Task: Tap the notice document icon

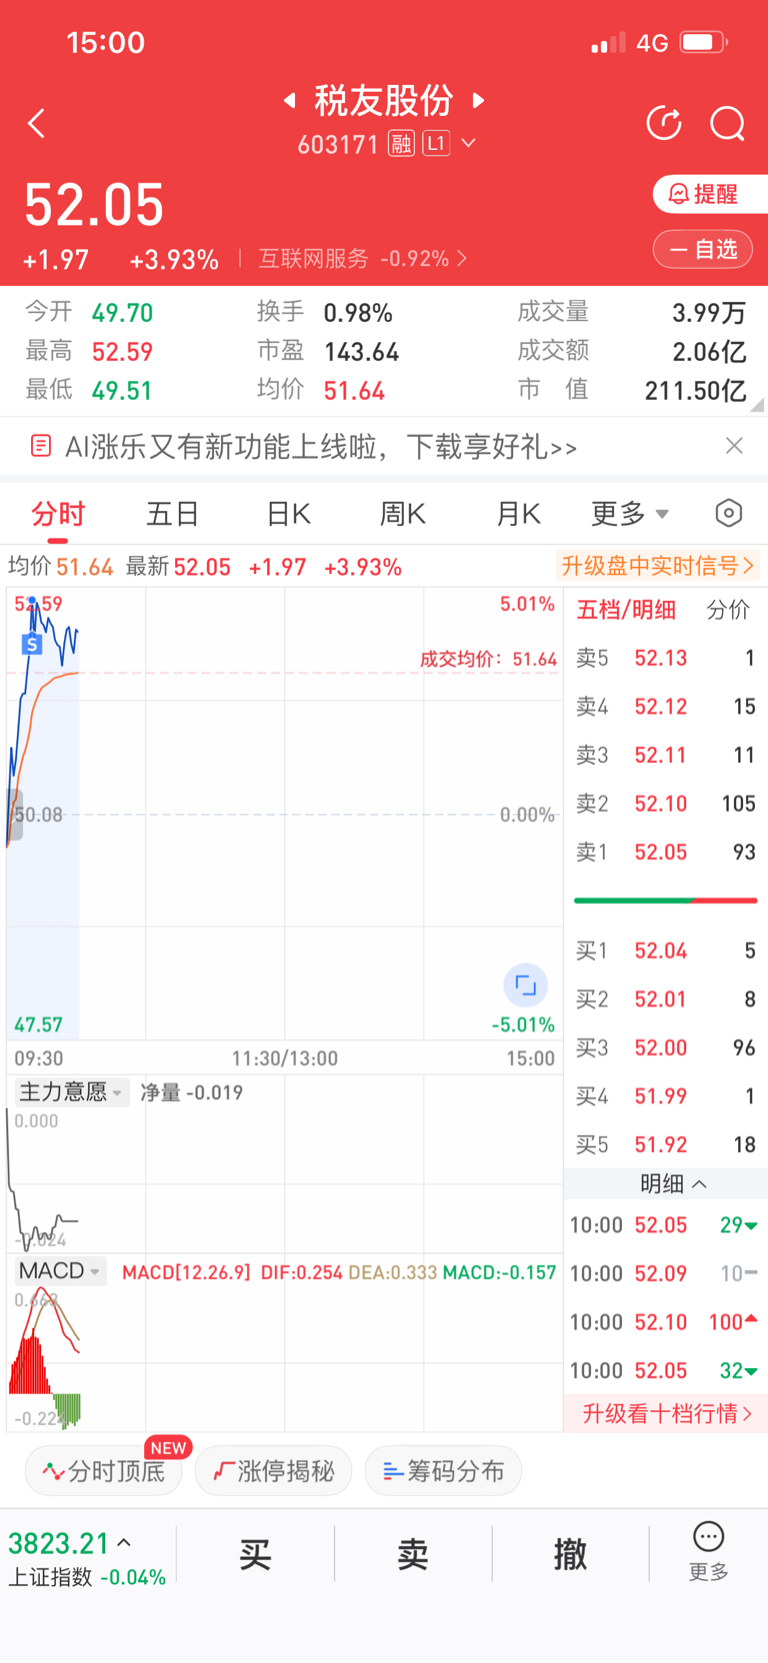Action: [x=41, y=446]
